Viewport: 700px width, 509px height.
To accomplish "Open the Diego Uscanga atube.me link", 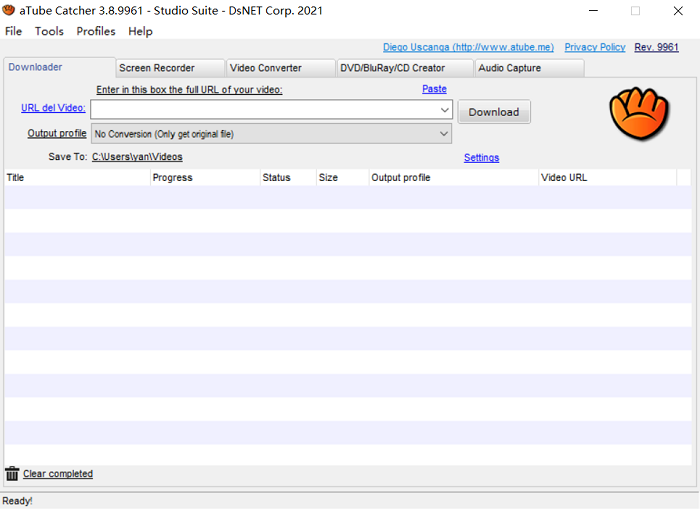I will point(468,47).
